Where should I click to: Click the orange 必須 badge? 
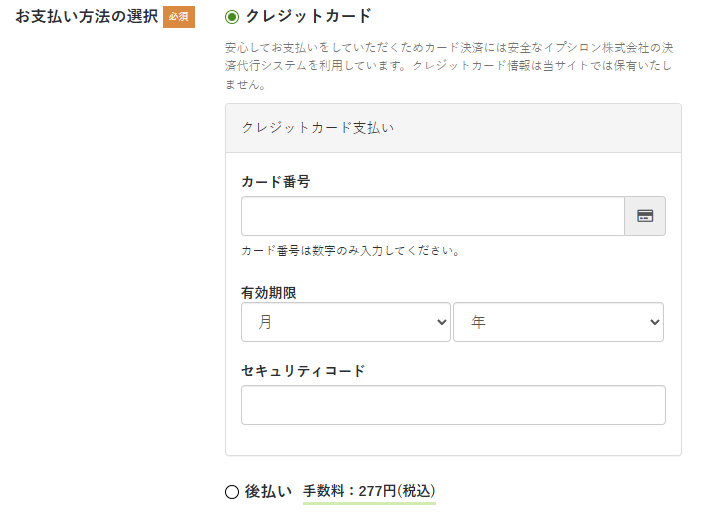tap(179, 17)
